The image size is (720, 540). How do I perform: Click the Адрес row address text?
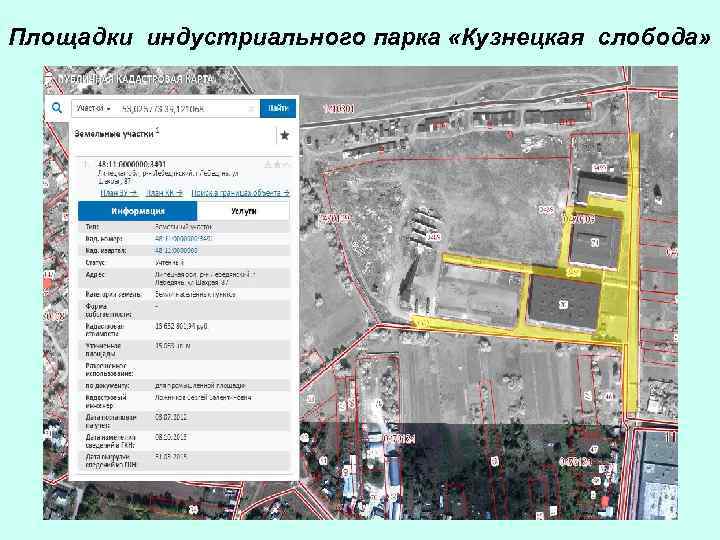pyautogui.click(x=205, y=278)
